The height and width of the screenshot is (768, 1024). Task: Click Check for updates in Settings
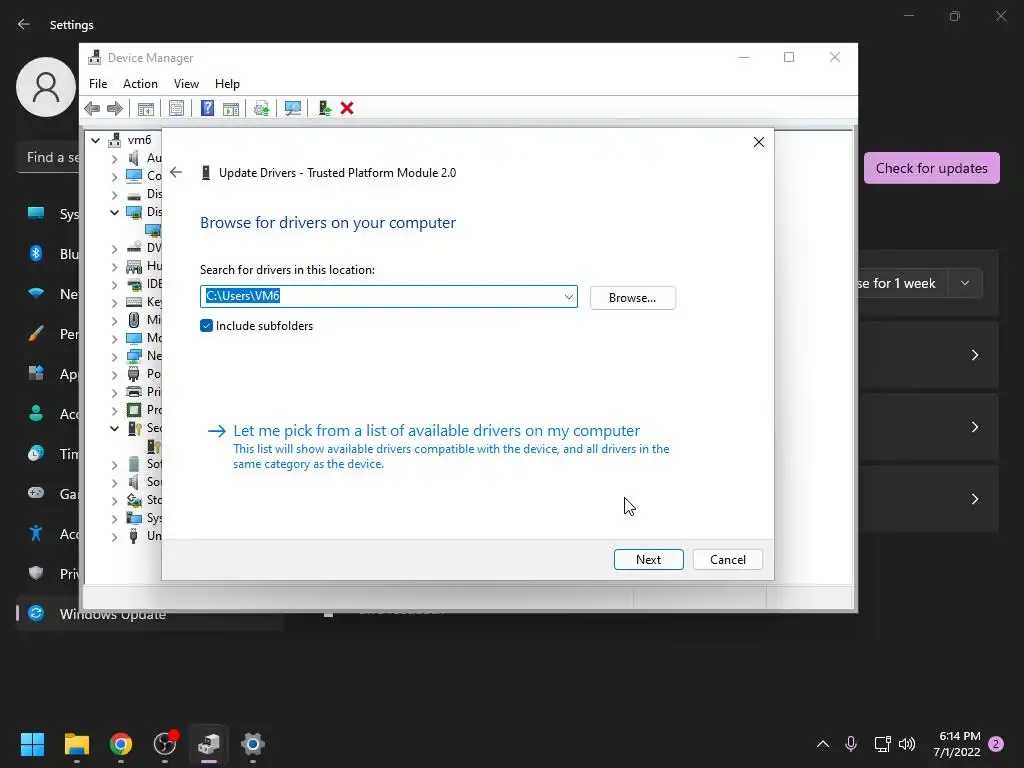pos(931,168)
